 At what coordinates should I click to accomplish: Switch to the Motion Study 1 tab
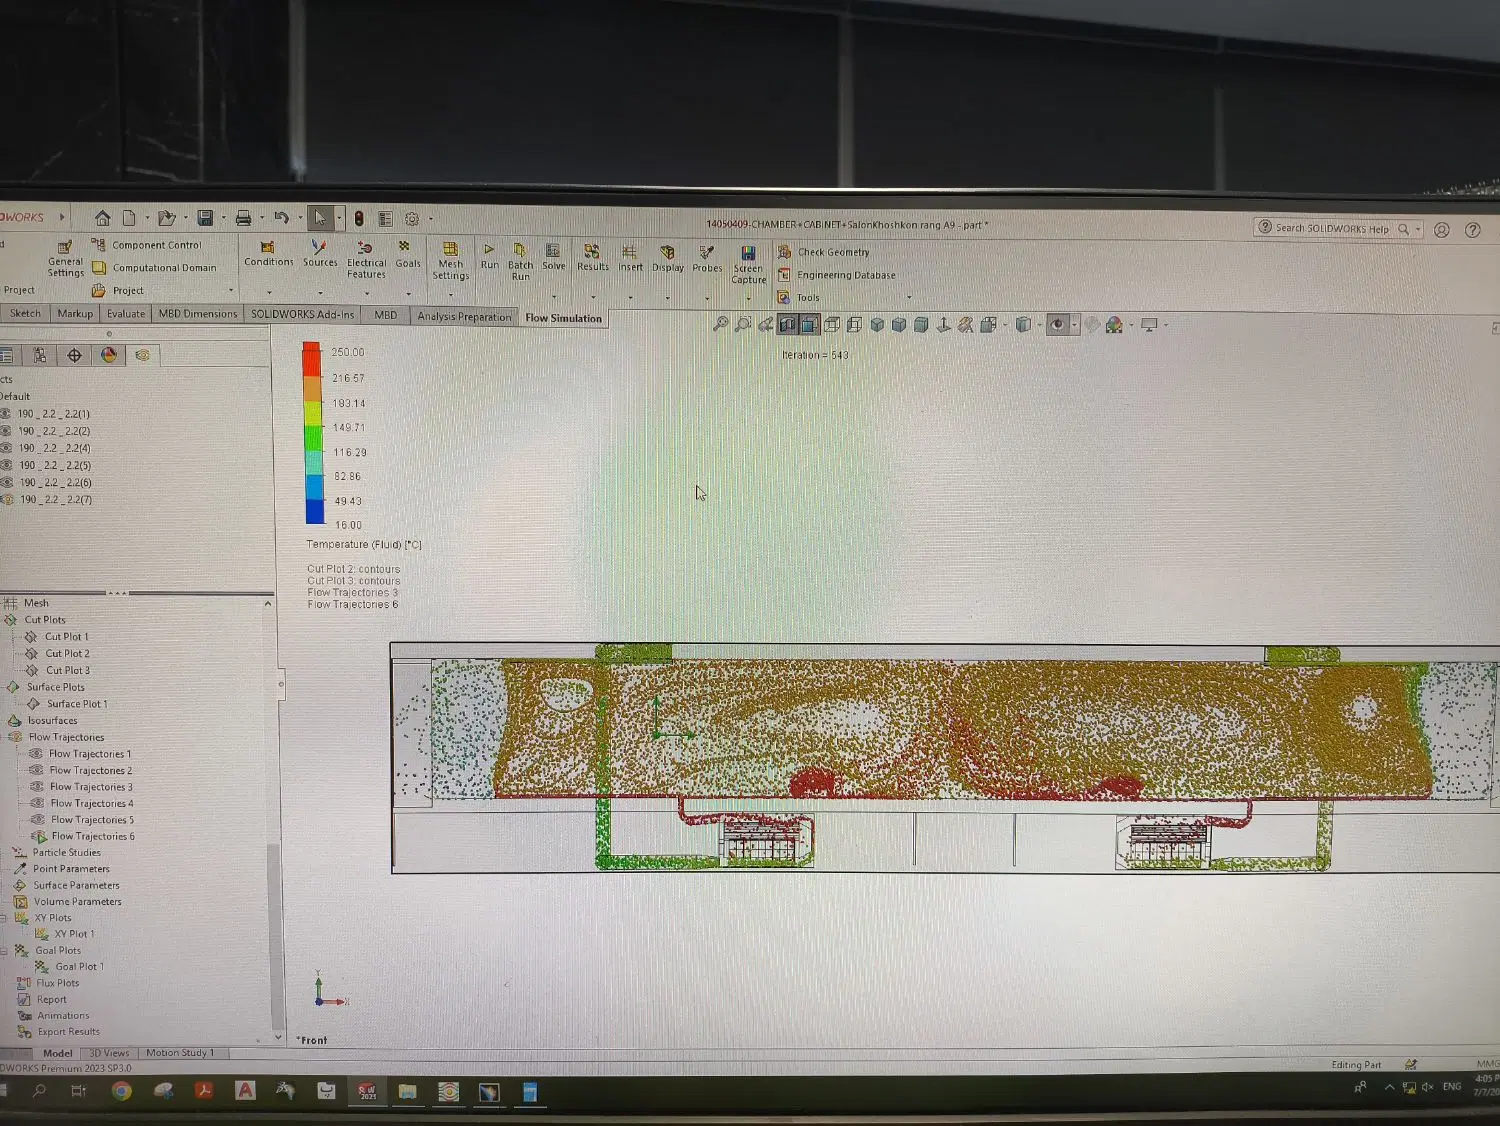(180, 1052)
